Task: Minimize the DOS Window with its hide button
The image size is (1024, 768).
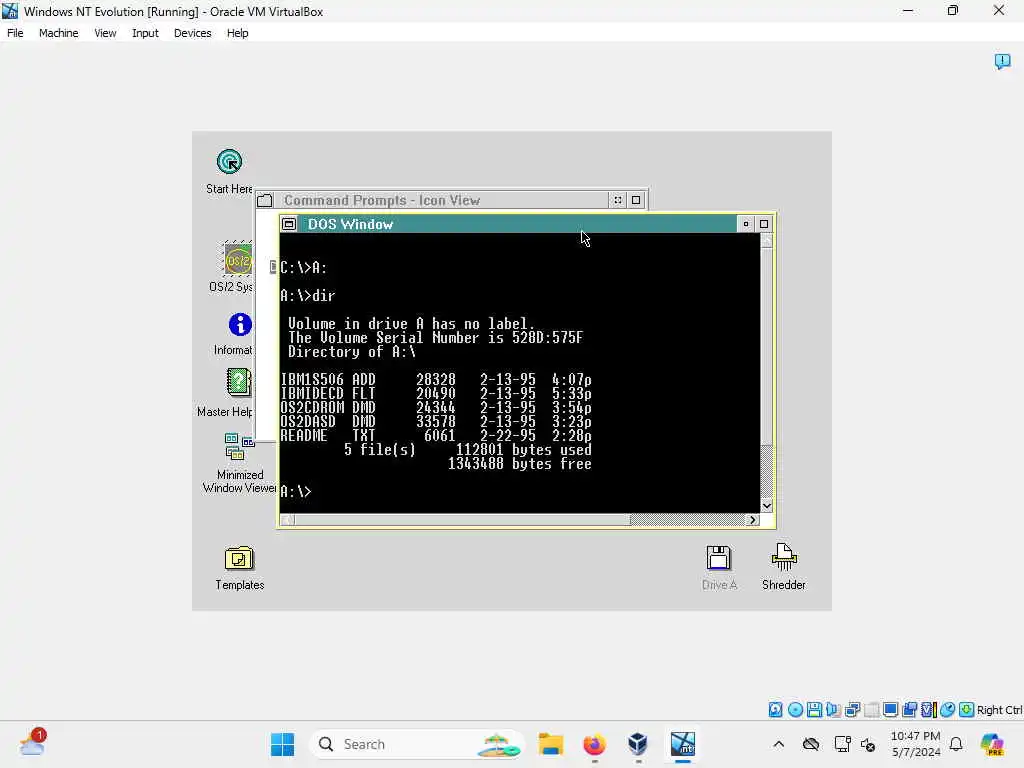Action: pyautogui.click(x=746, y=224)
